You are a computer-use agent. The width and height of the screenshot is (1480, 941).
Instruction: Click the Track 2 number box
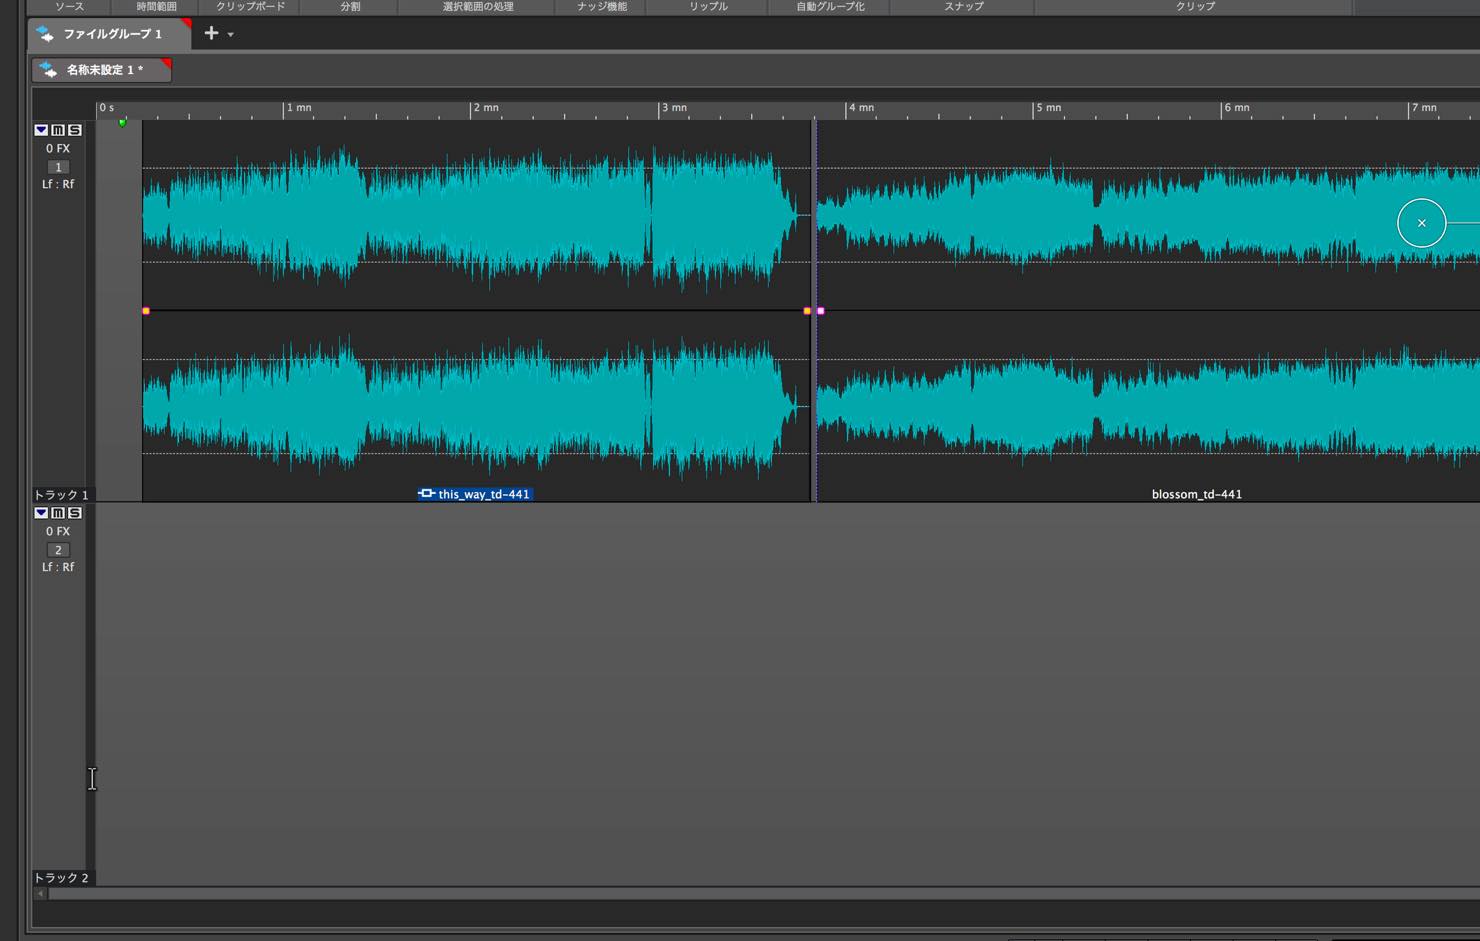[x=58, y=550]
